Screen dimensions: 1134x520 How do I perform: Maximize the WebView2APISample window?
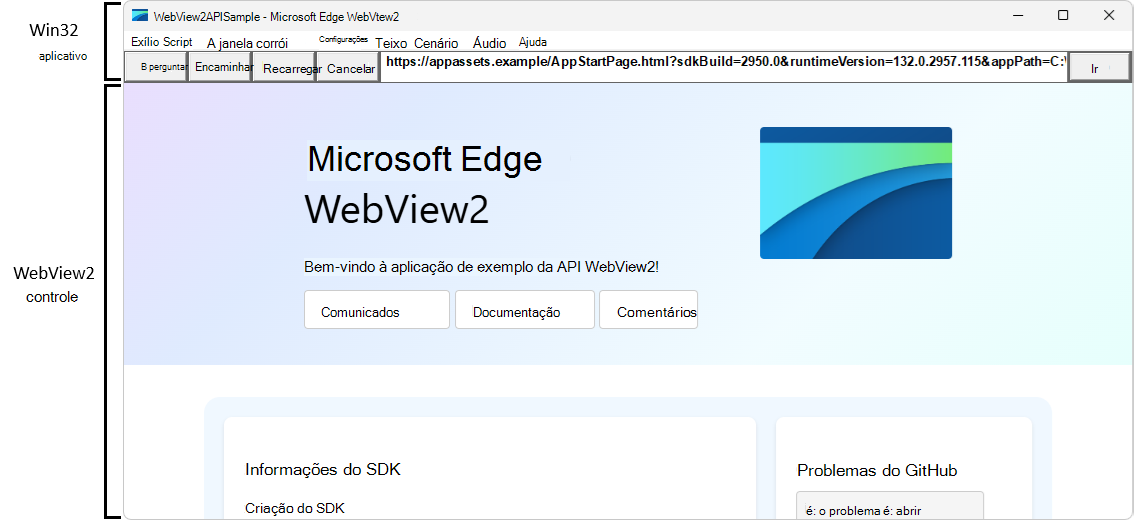tap(1063, 15)
